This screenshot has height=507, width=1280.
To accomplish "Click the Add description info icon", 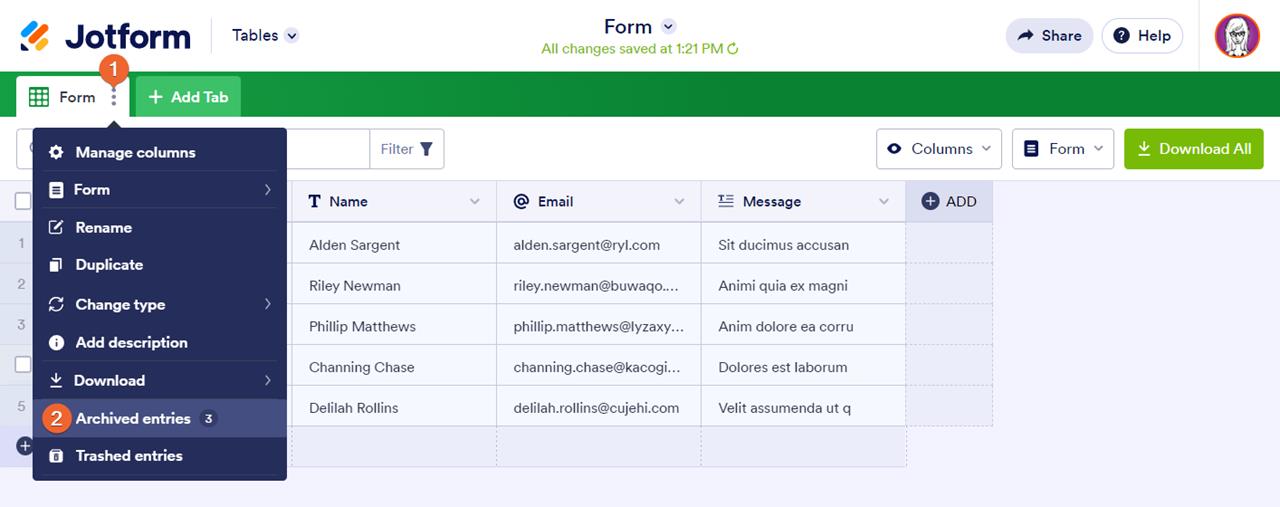I will pos(56,342).
